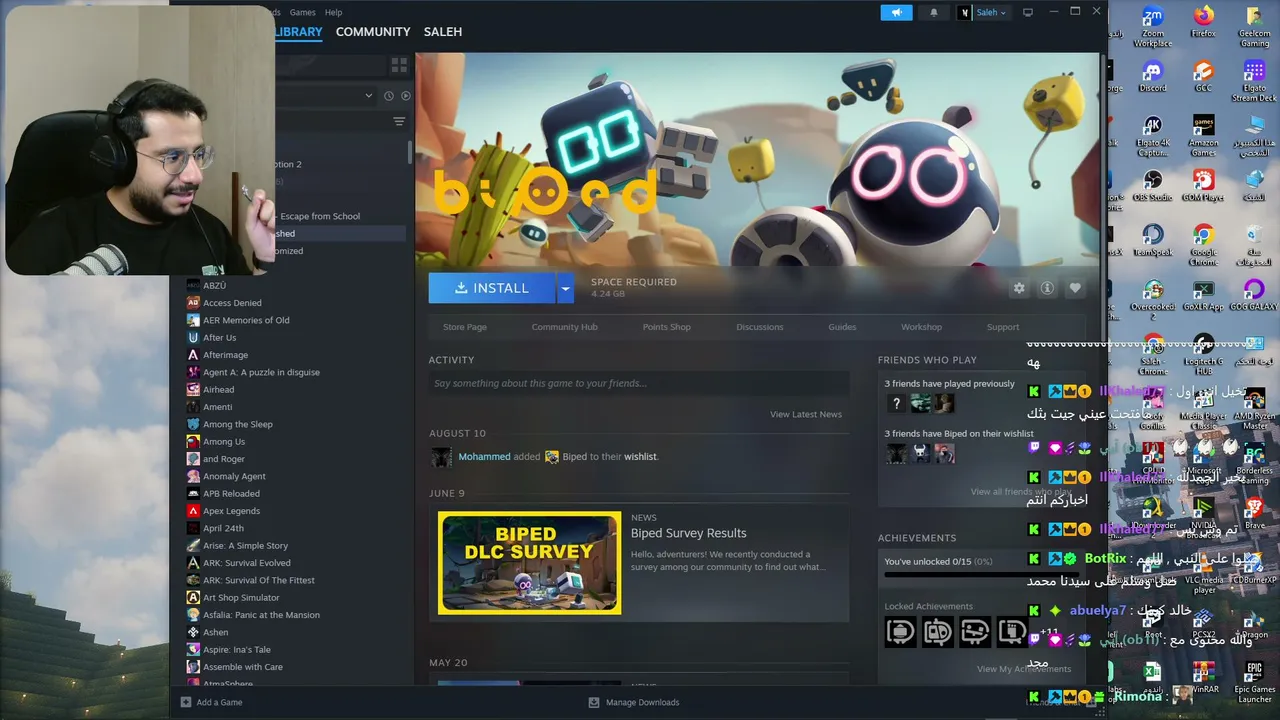Screen dimensions: 1280x720
Task: Open the Points Shop link
Action: [x=667, y=327]
